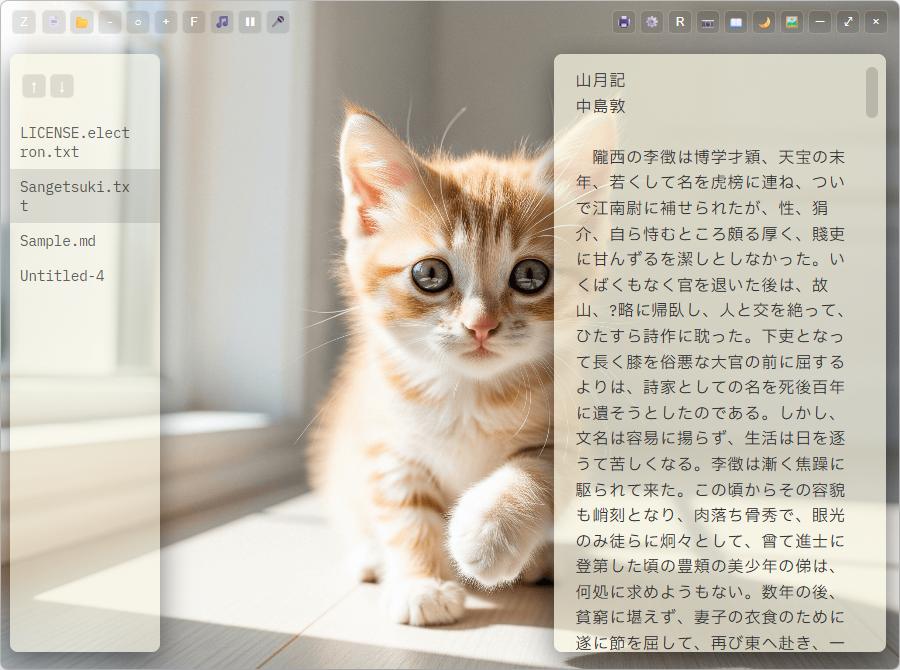
Task: Increase the font size with the plus icon
Action: point(165,21)
